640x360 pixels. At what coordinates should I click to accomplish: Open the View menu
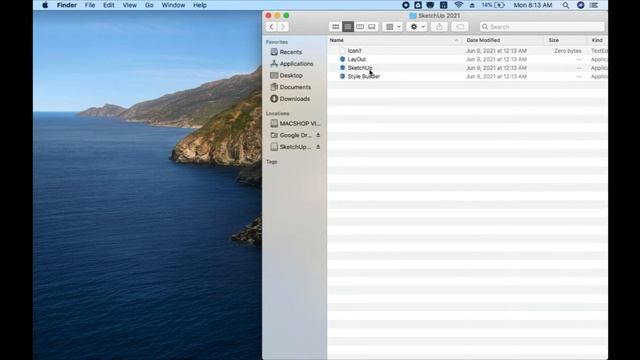[129, 5]
